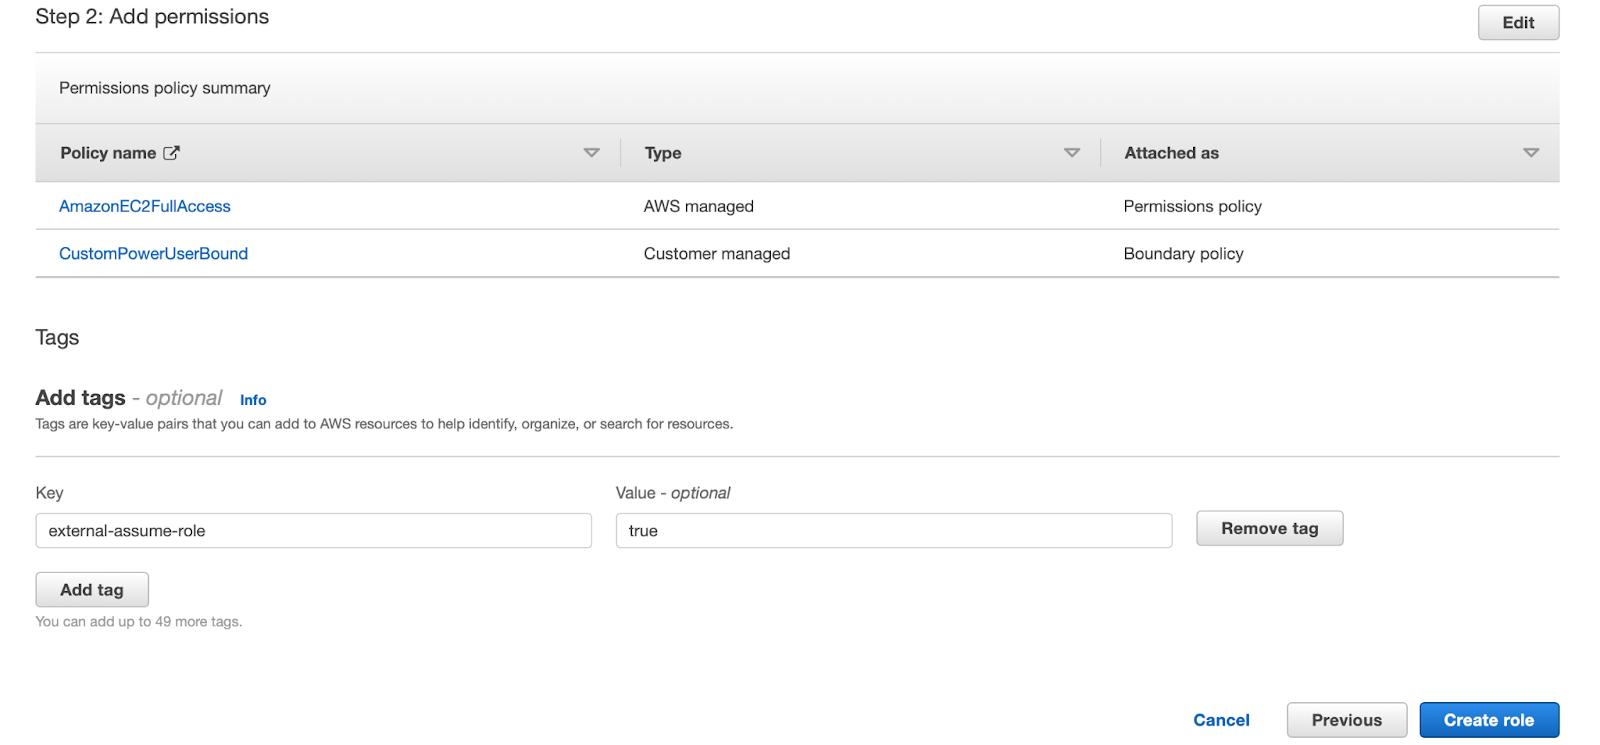Go back with the Previous button

1346,720
